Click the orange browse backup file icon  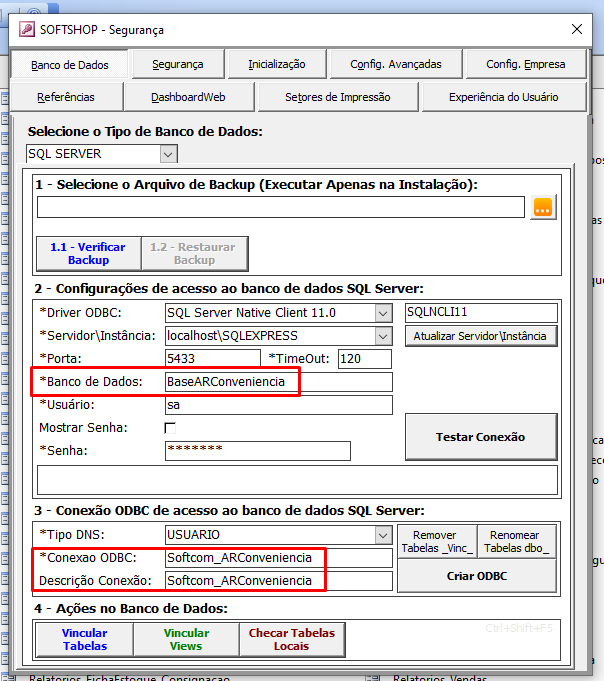543,207
